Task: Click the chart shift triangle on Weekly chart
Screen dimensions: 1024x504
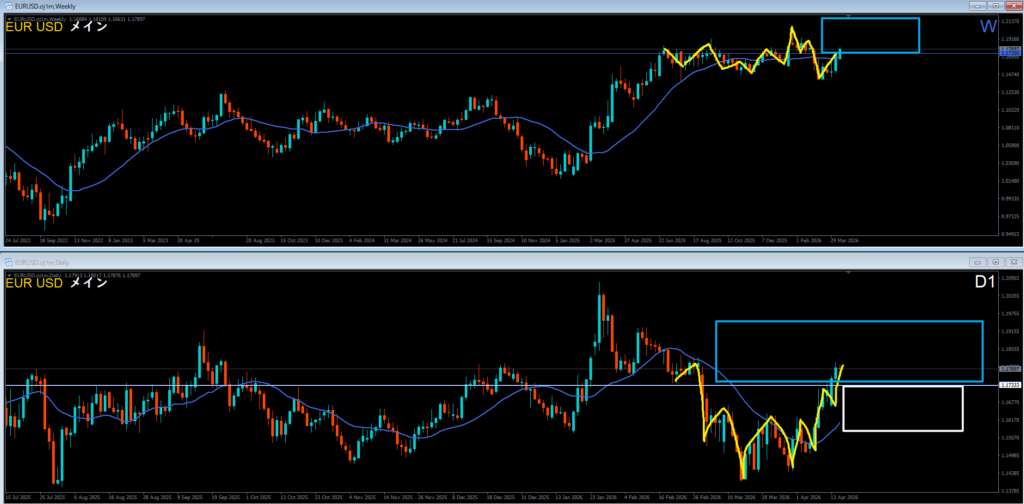Action: click(x=849, y=17)
